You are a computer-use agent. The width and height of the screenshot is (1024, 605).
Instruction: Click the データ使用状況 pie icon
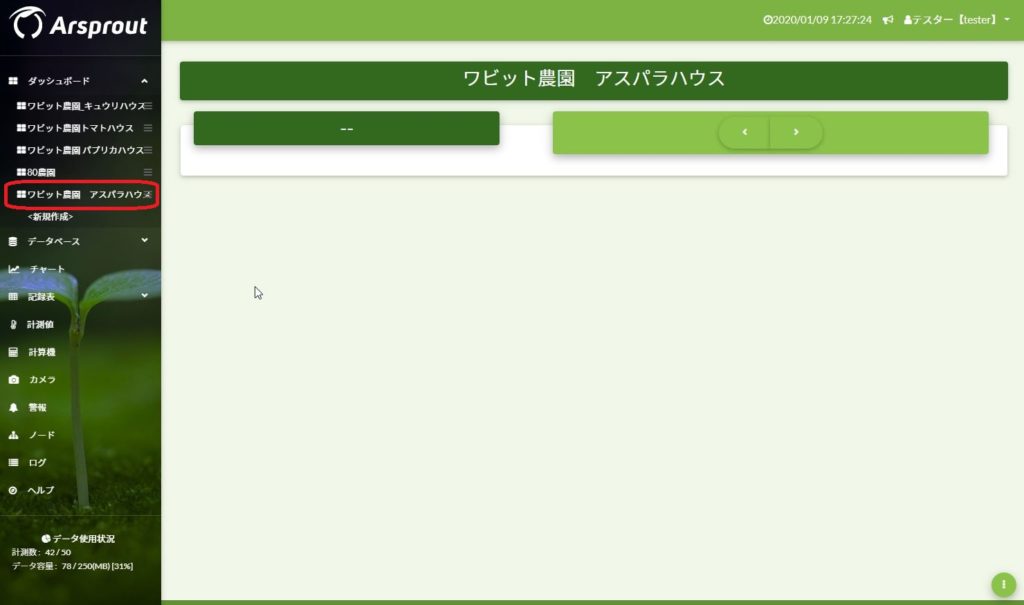tap(46, 539)
